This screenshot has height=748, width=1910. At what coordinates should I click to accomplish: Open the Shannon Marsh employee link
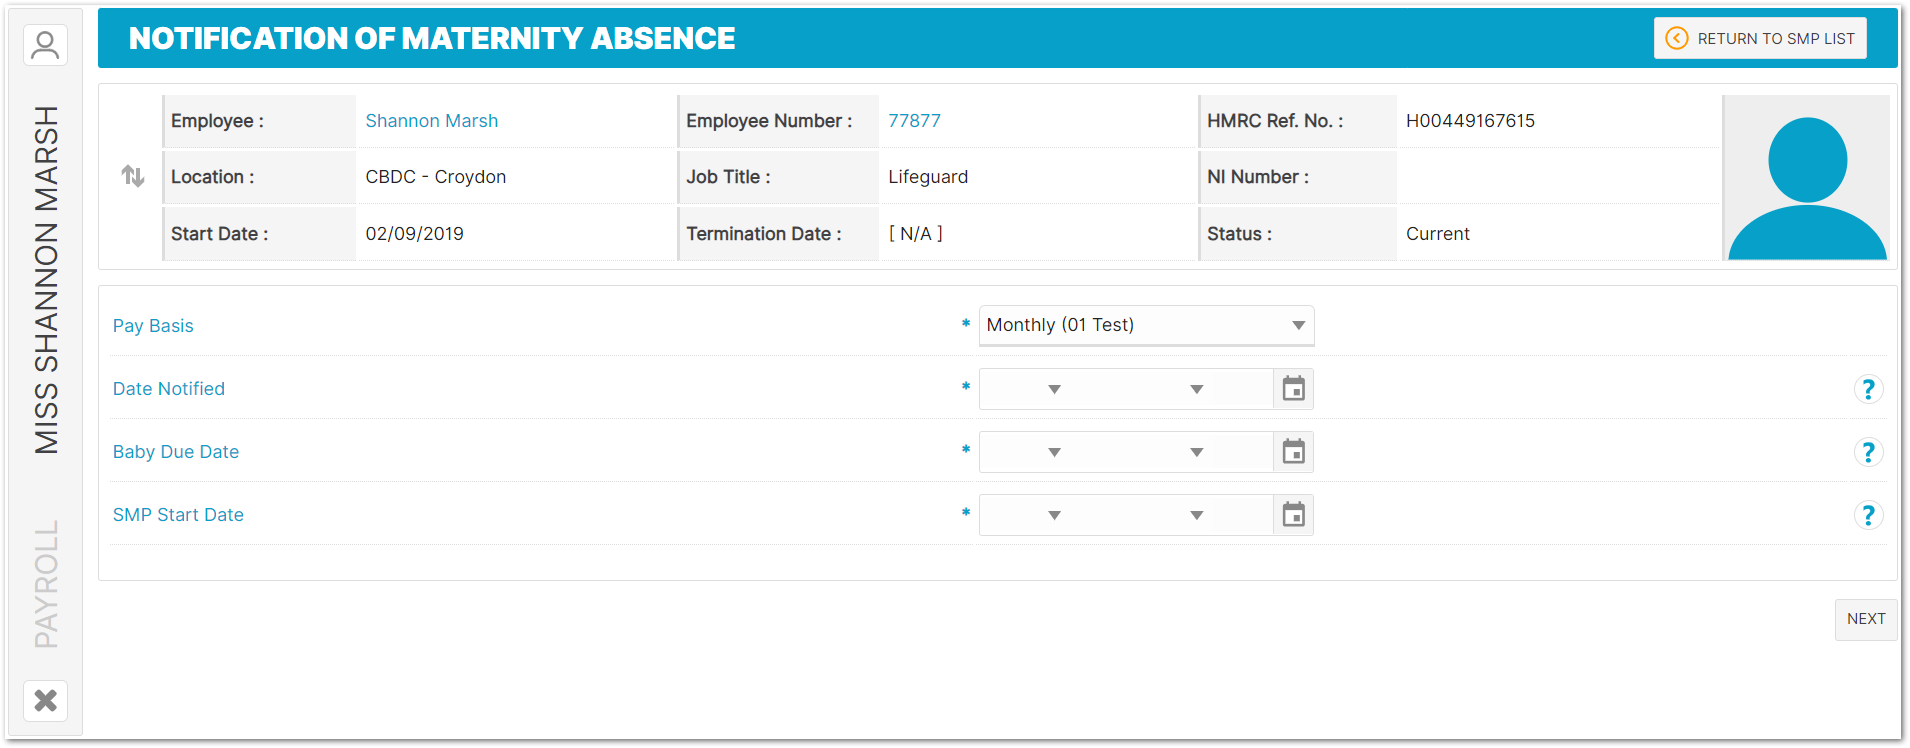[x=431, y=121]
